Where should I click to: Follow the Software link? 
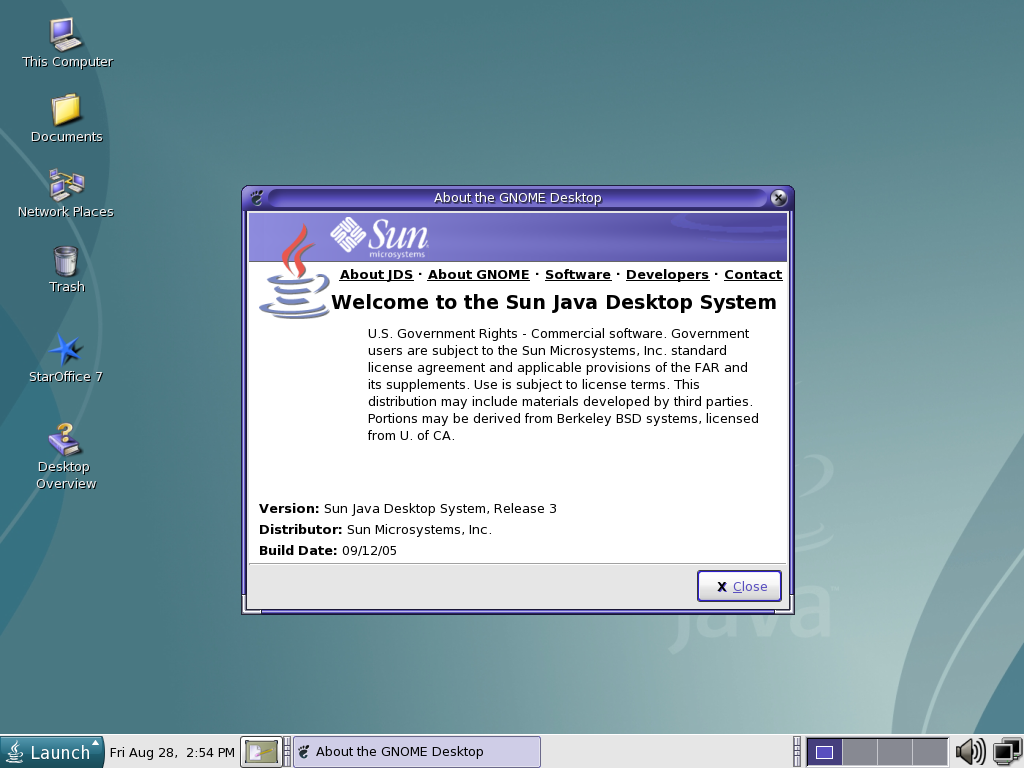[577, 275]
